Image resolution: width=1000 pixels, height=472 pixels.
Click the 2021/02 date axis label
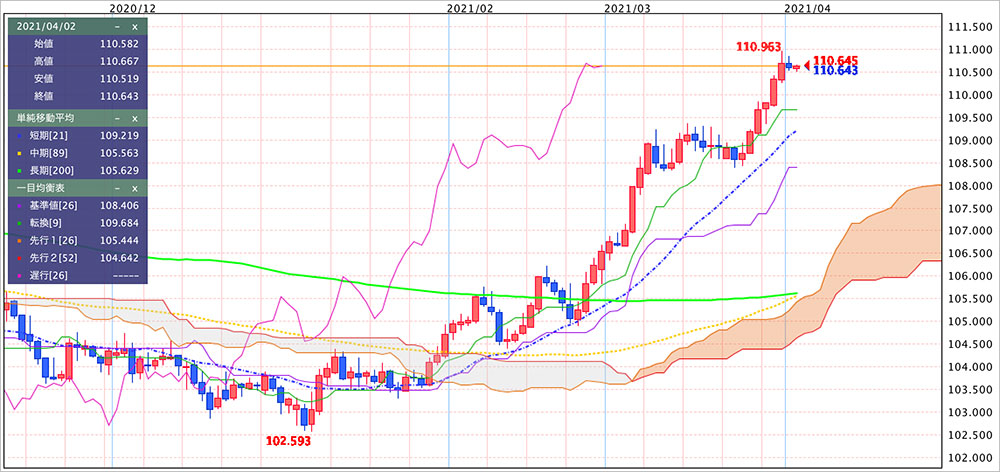click(x=470, y=7)
